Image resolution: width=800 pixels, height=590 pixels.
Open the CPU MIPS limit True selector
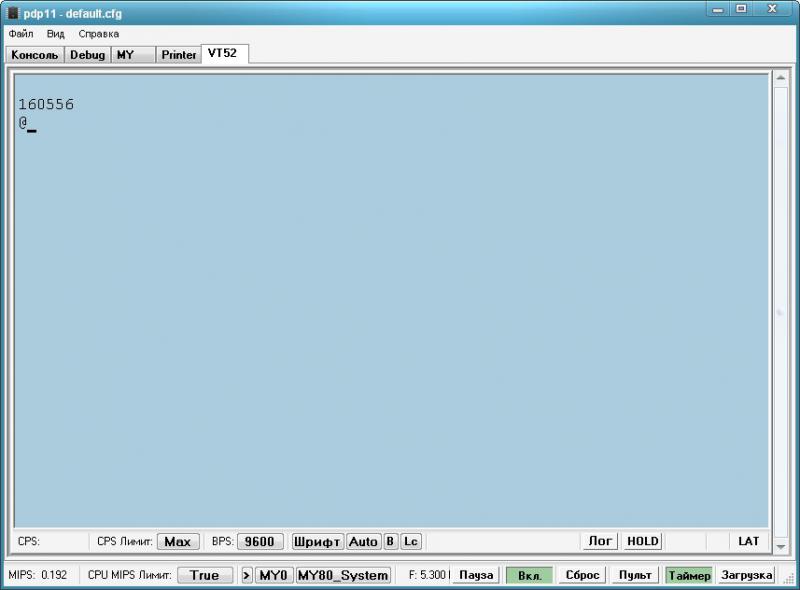204,575
